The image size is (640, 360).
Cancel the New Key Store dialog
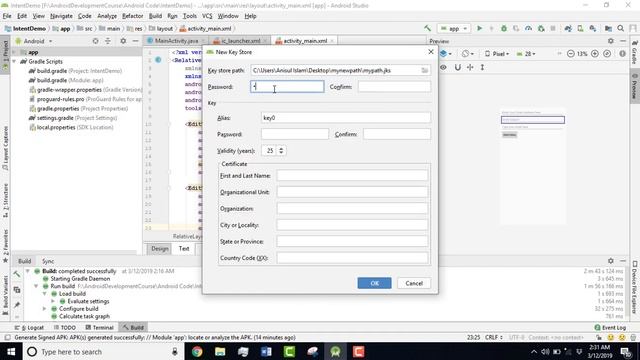(x=414, y=283)
